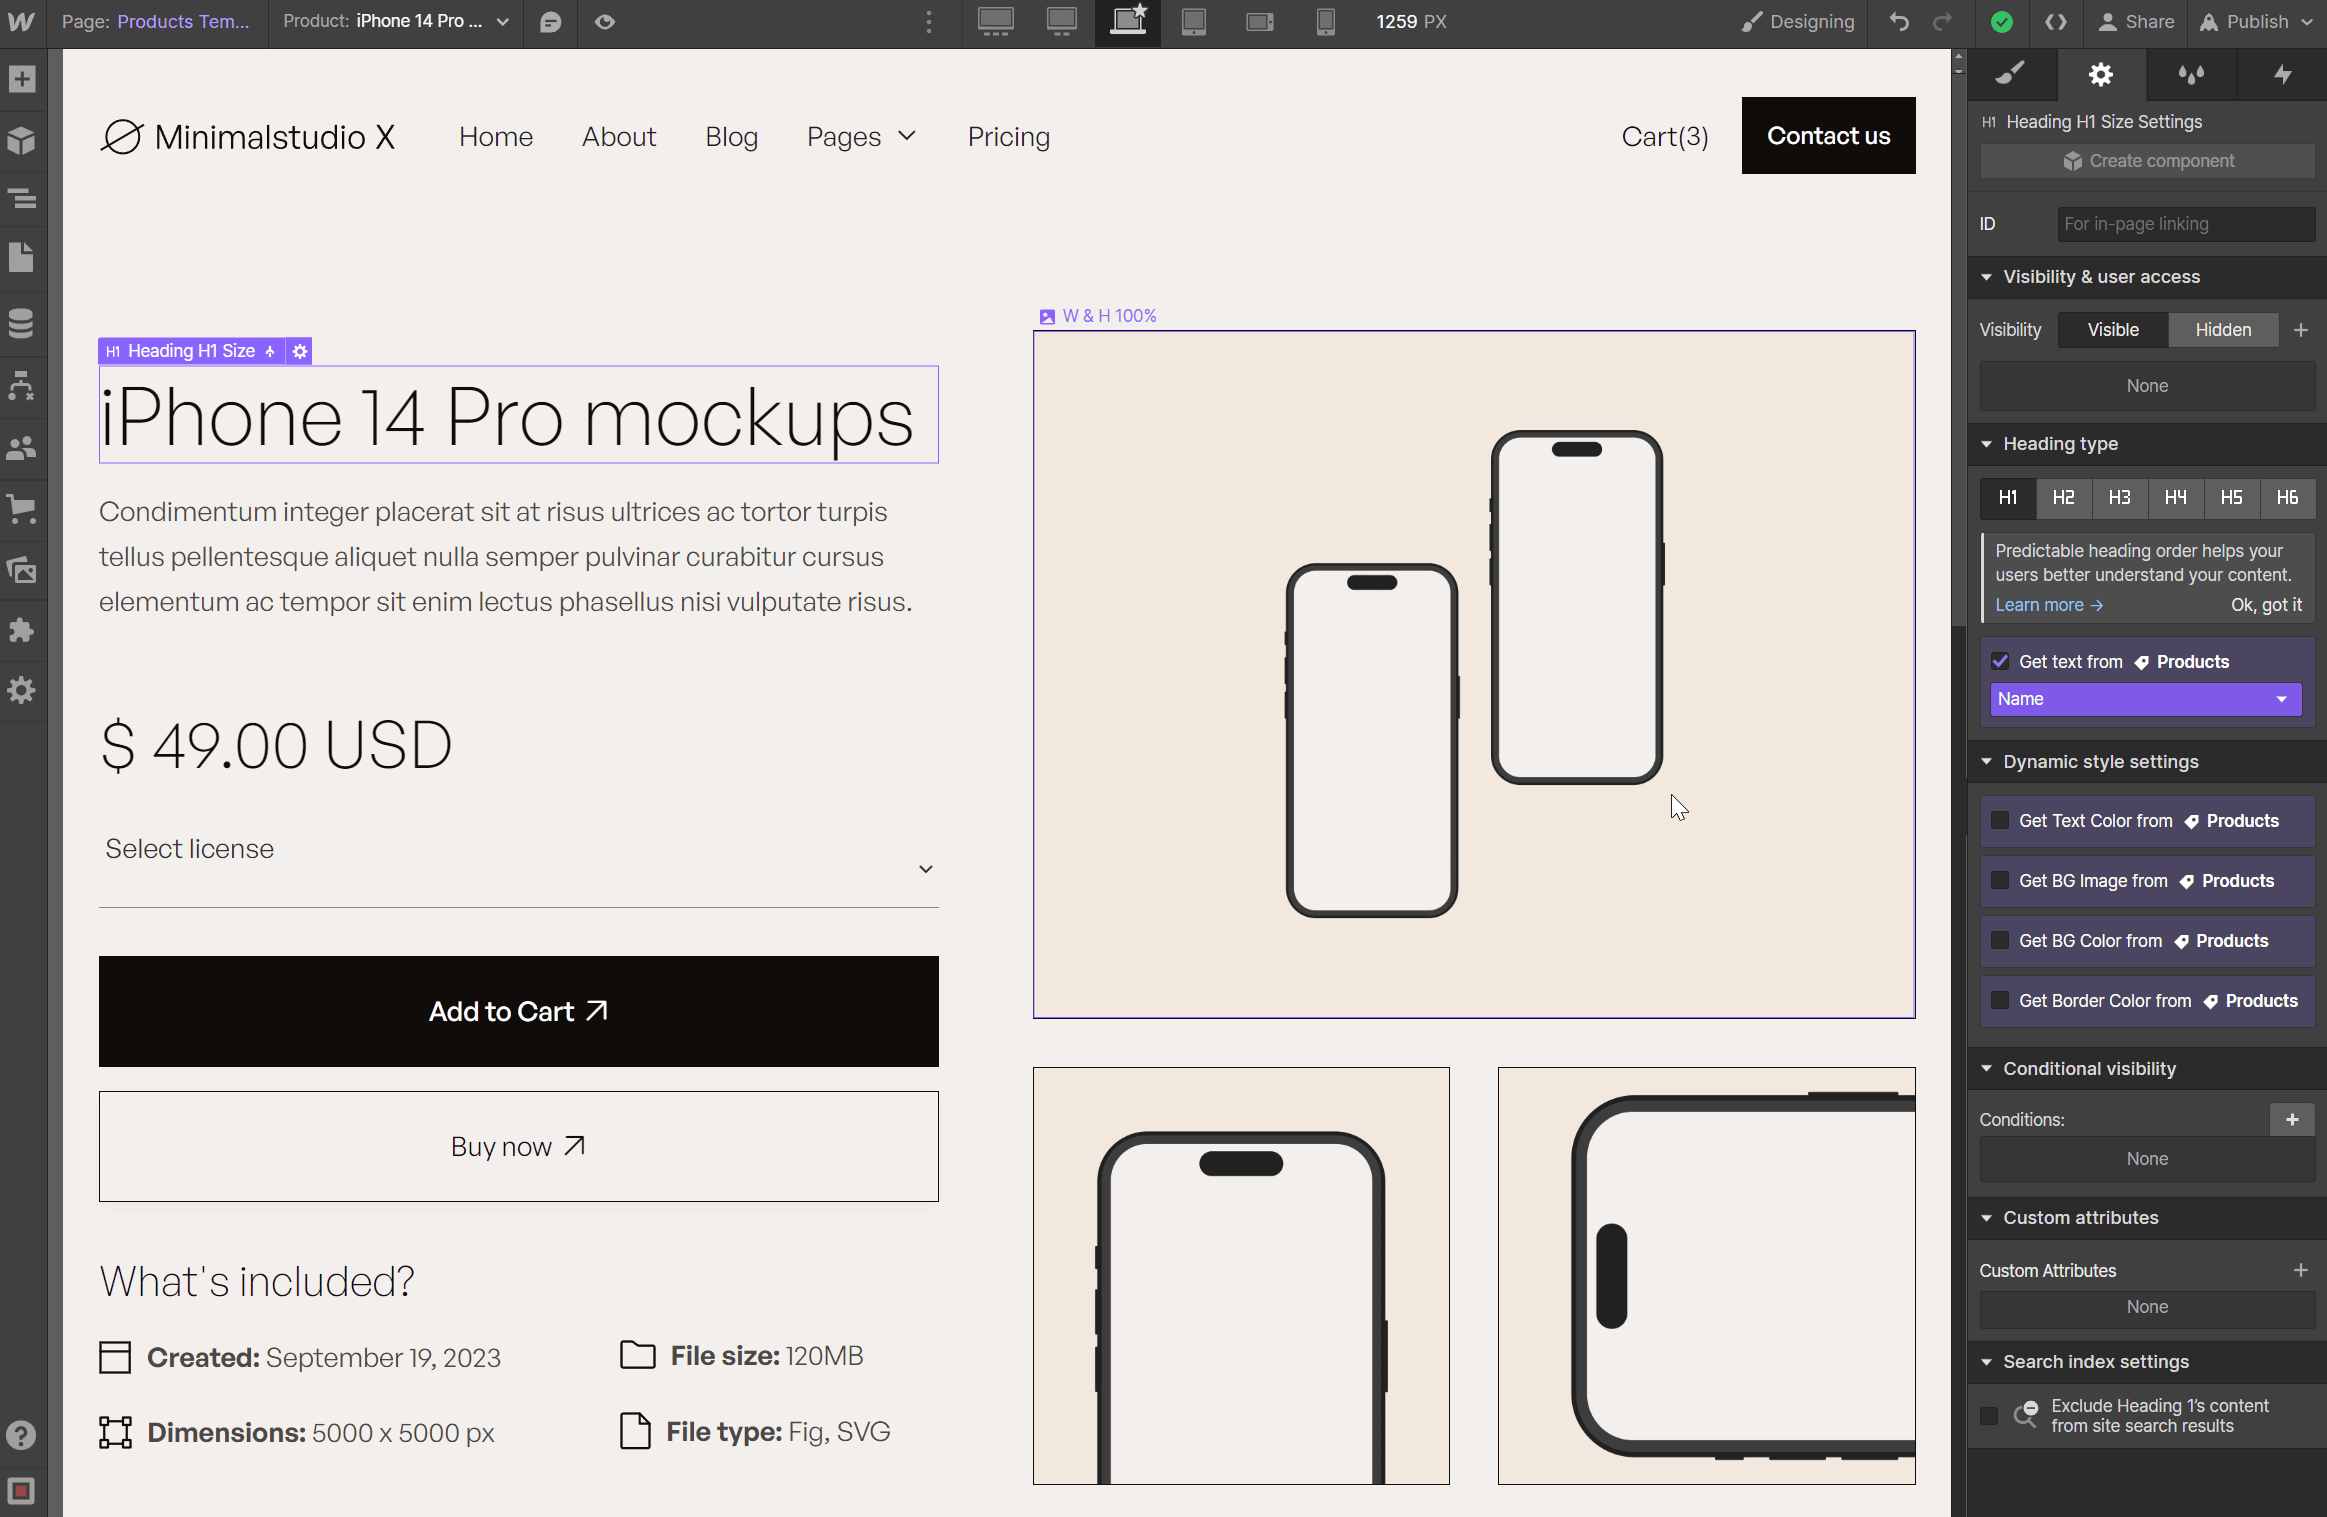The image size is (2327, 1517).
Task: Uncheck Get text from Products
Action: coord(2001,661)
